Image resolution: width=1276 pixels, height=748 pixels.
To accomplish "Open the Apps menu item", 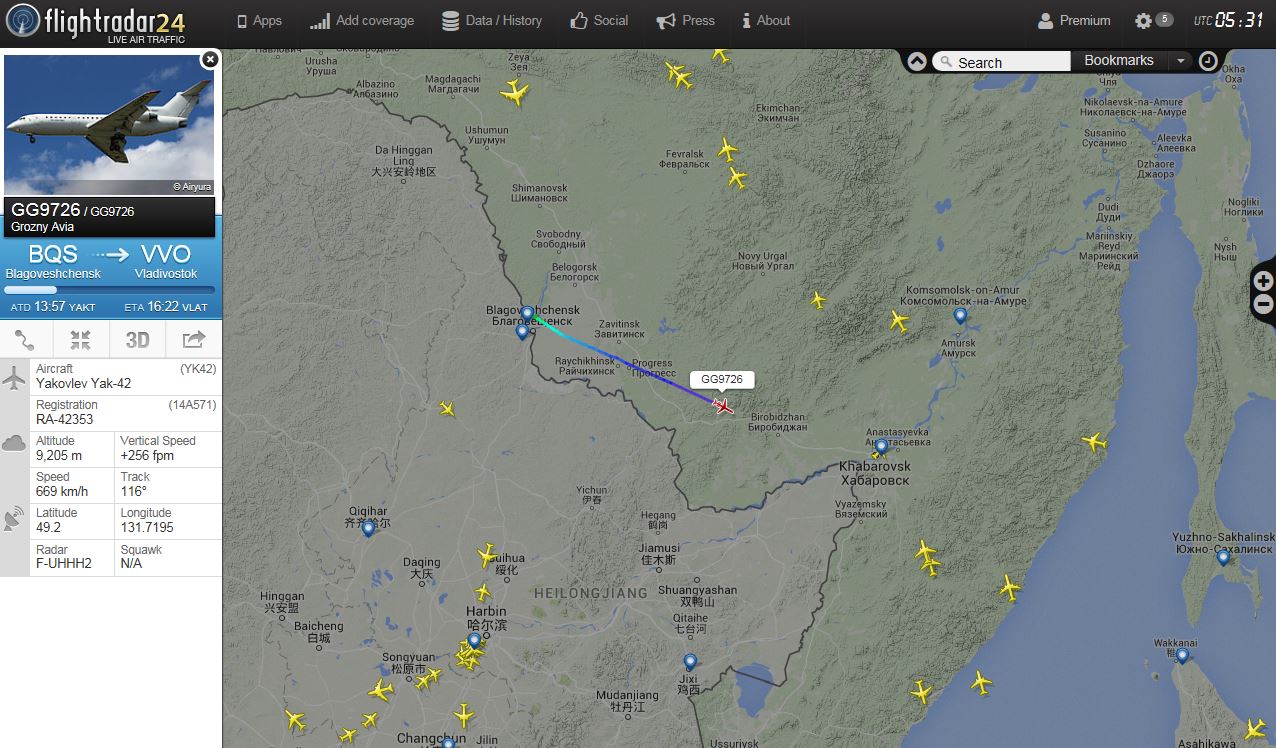I will click(259, 20).
